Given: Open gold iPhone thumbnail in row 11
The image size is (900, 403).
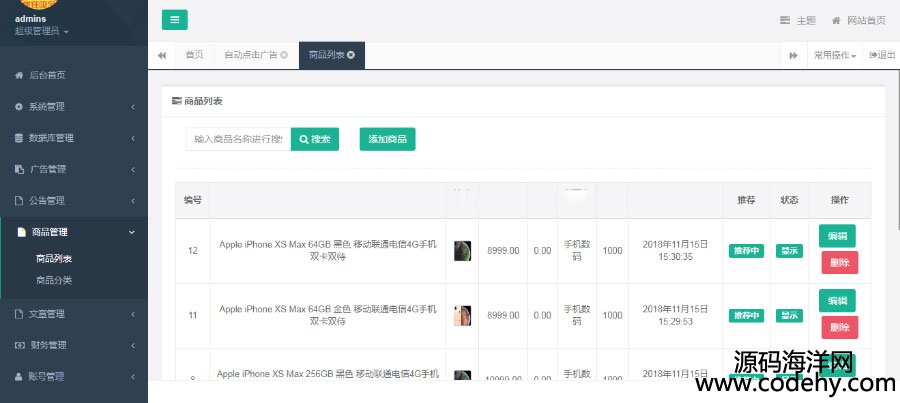Looking at the screenshot, I should (462, 316).
